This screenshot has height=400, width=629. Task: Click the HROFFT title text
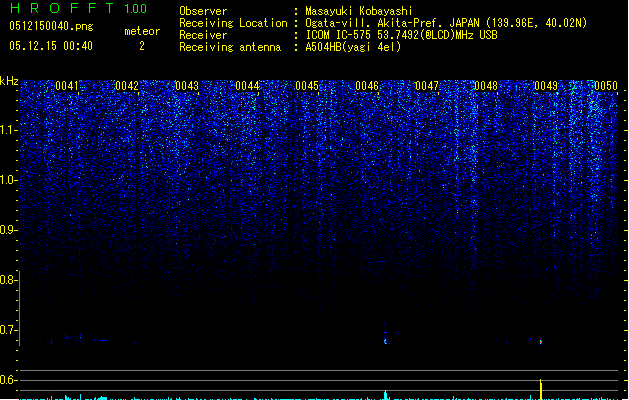[x=62, y=8]
